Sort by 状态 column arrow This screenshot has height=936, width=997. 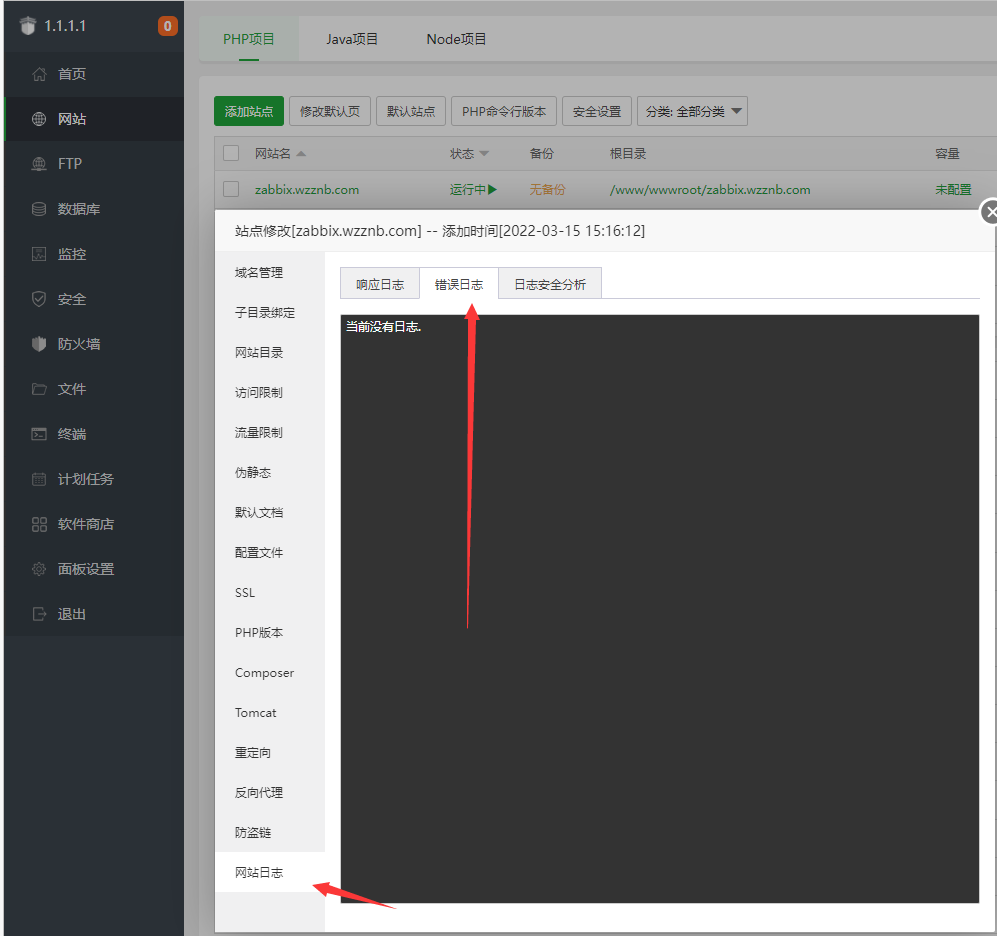point(484,154)
